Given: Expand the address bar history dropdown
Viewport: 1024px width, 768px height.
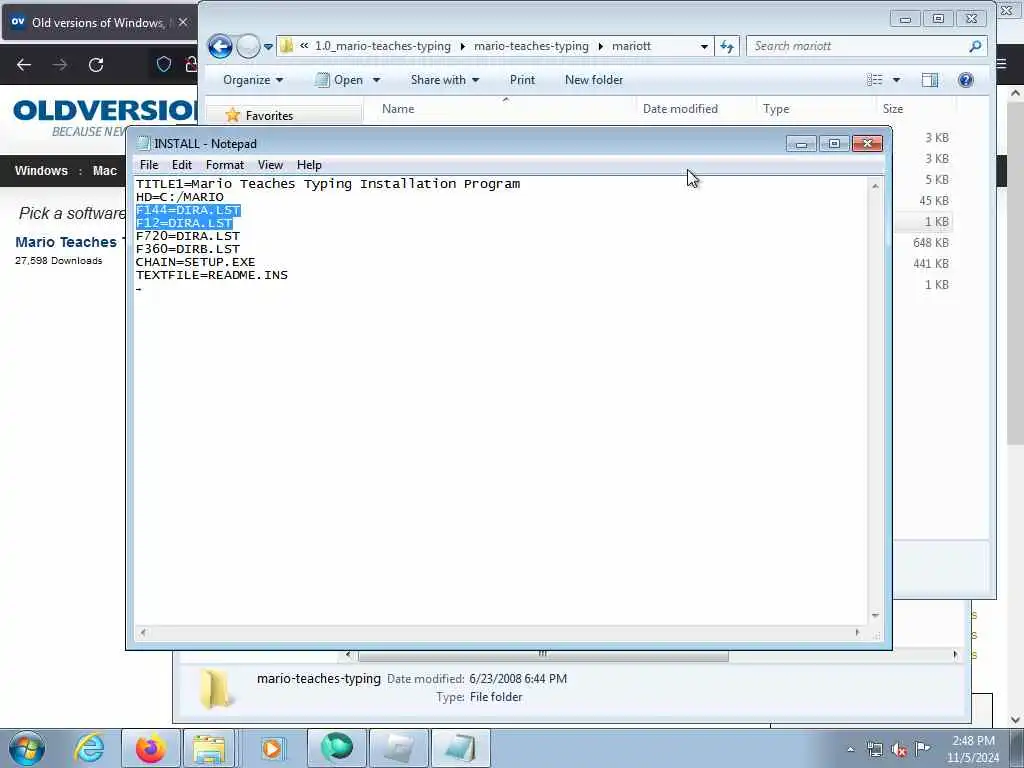Looking at the screenshot, I should (704, 46).
